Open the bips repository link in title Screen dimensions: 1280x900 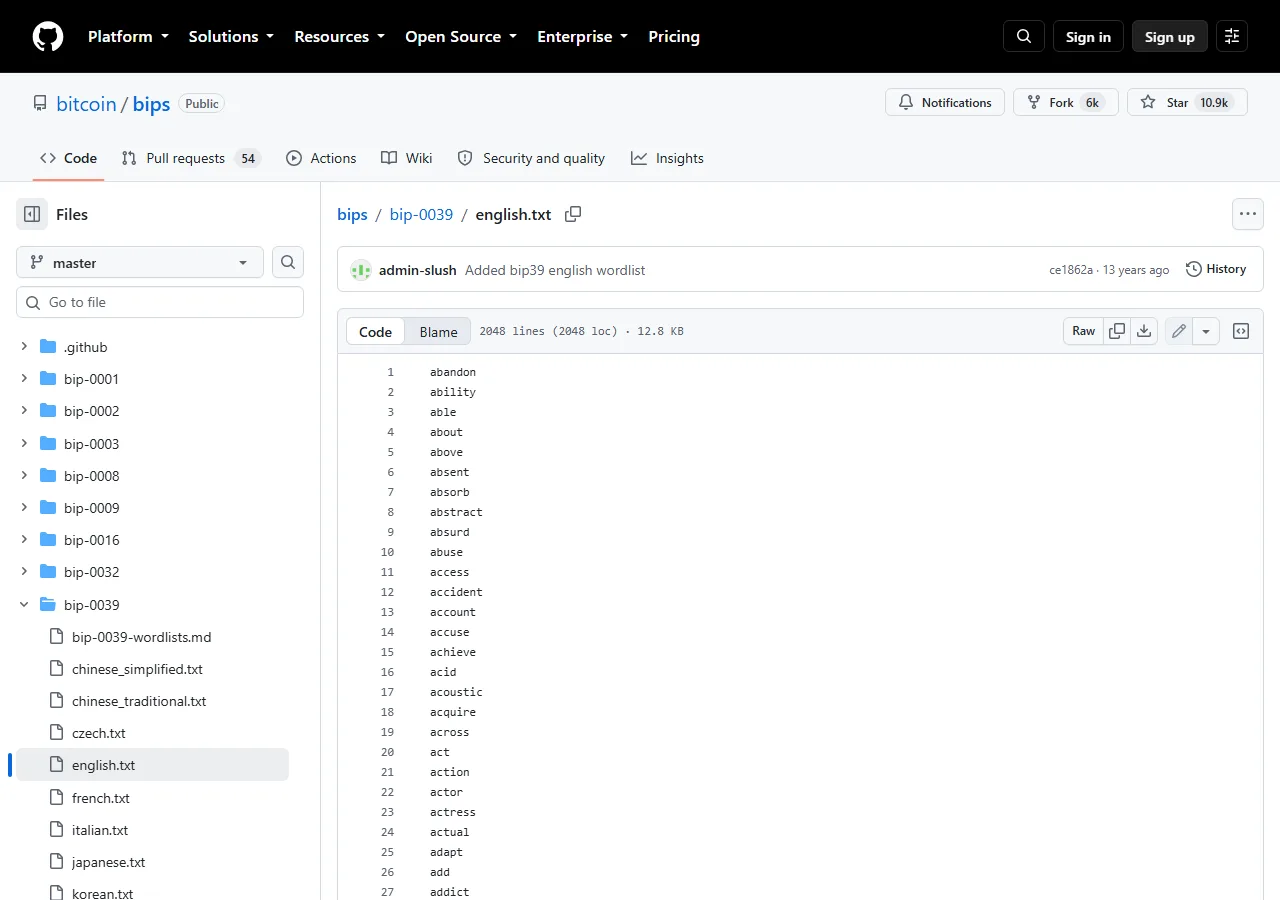(152, 104)
